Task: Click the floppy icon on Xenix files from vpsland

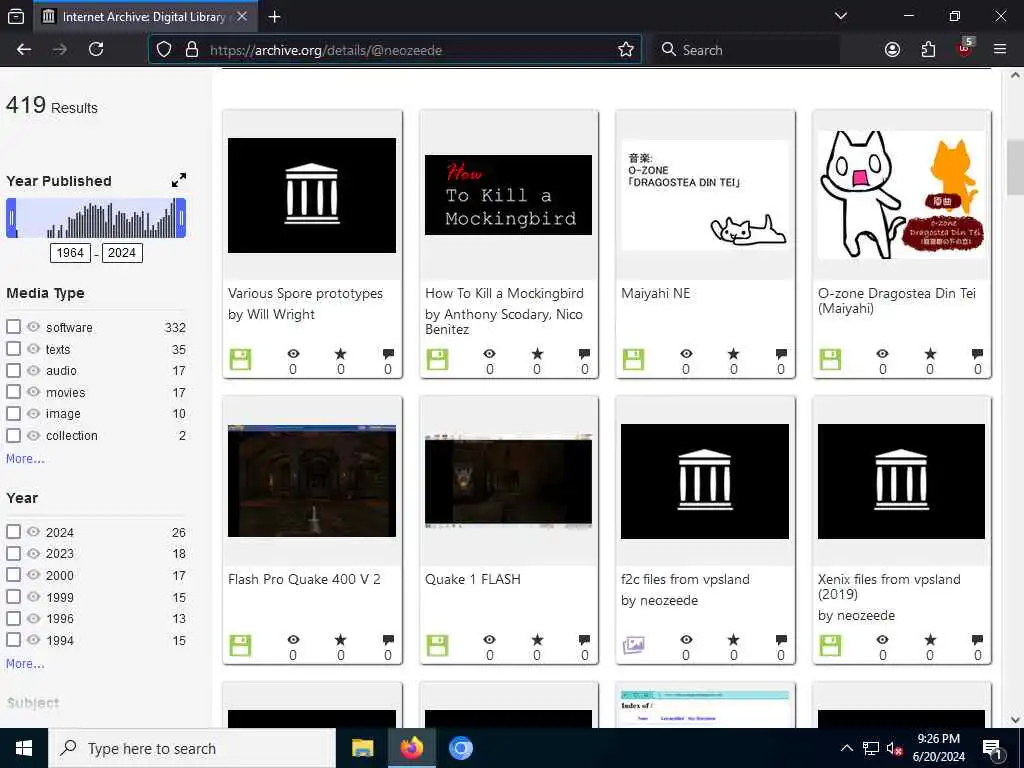Action: pos(830,645)
